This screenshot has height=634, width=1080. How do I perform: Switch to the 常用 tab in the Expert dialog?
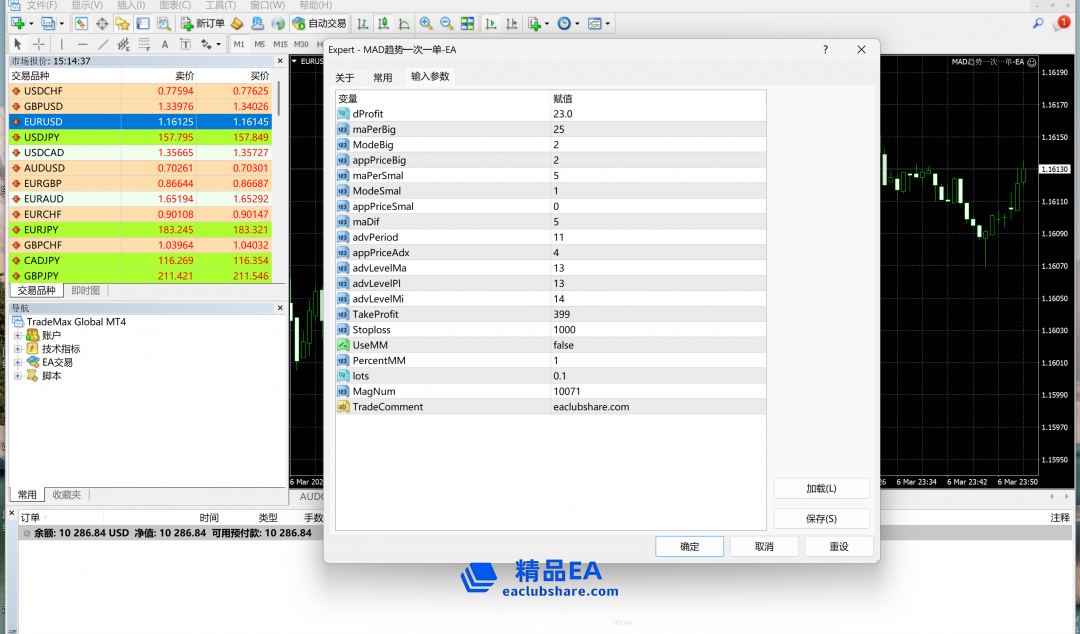coord(383,77)
